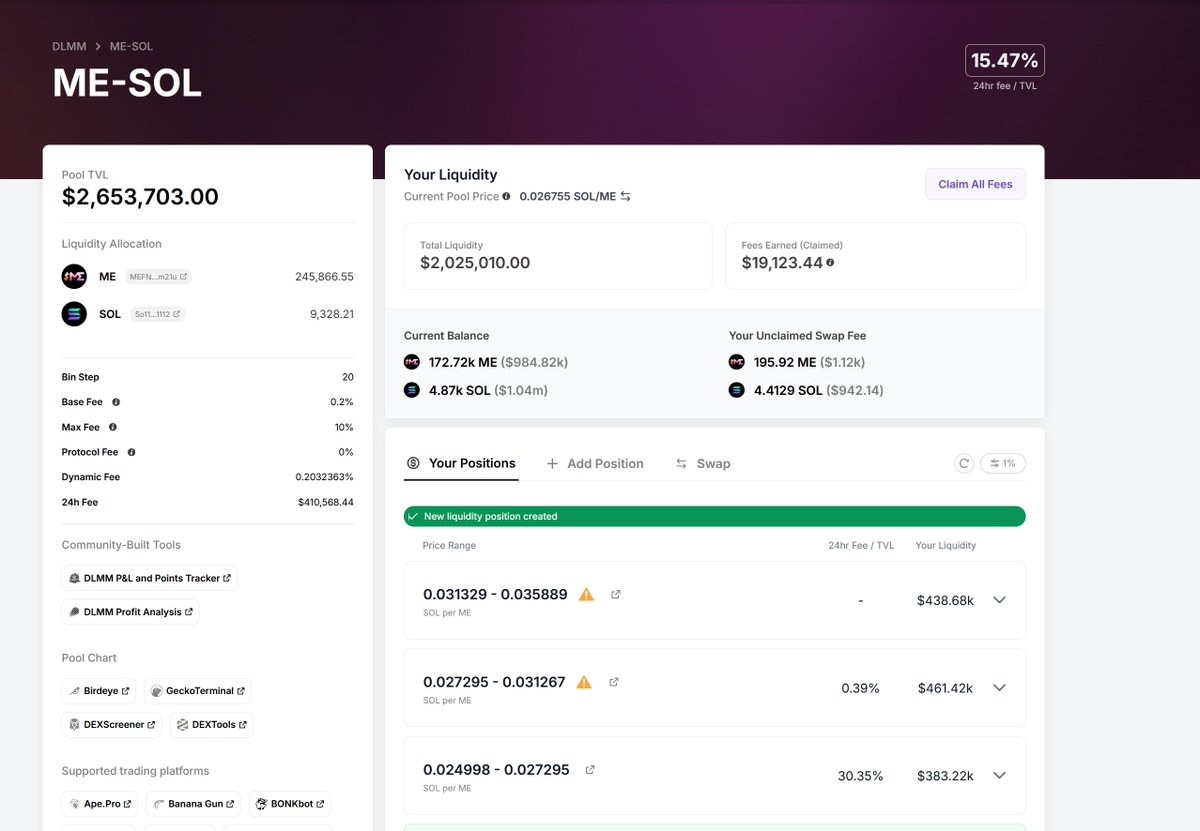Click the Total Liquidity value $2,025,010.00
Viewport: 1200px width, 831px height.
475,263
